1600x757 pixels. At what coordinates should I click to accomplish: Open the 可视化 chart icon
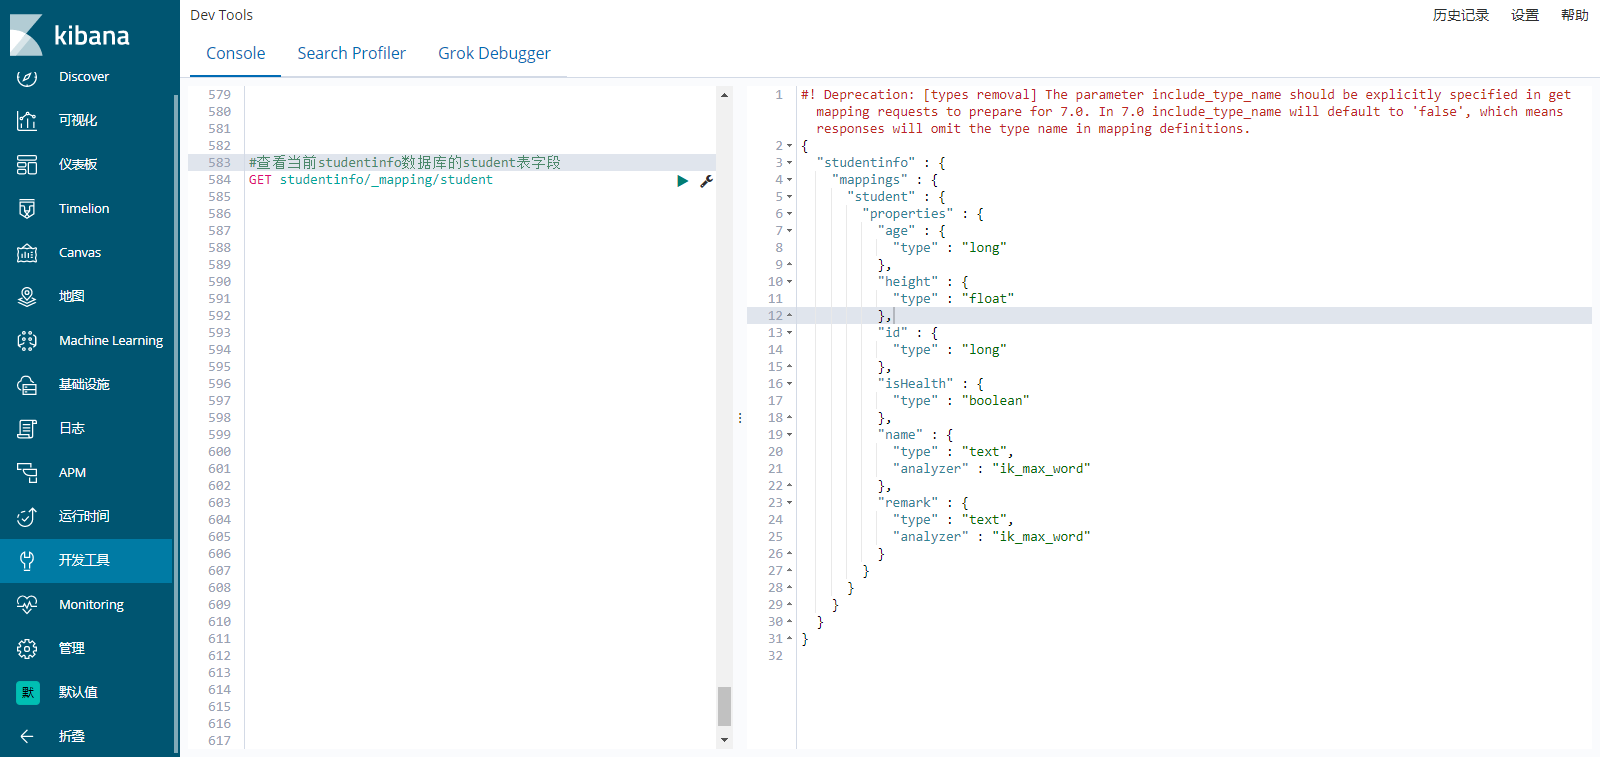[27, 120]
